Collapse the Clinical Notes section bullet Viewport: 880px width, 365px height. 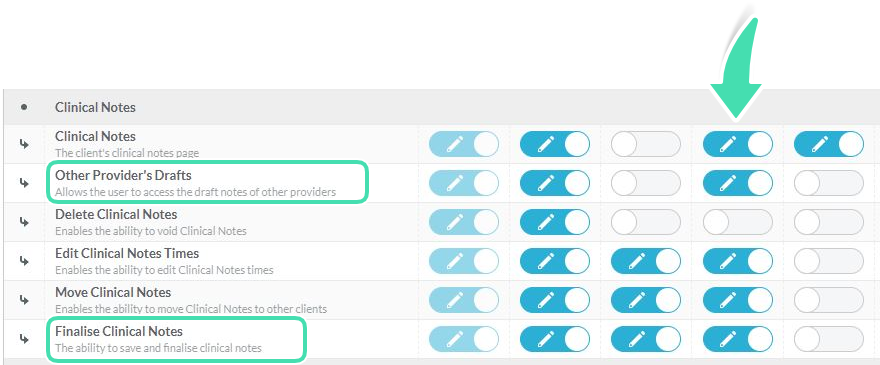click(24, 107)
